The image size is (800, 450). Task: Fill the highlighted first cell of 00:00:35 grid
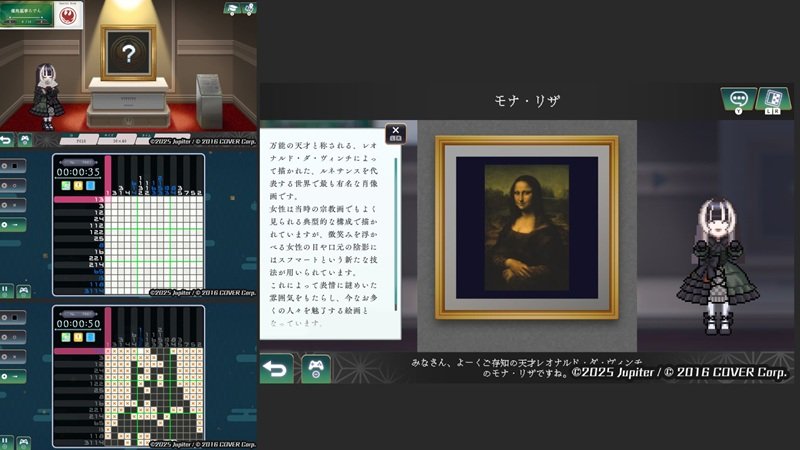tap(108, 199)
